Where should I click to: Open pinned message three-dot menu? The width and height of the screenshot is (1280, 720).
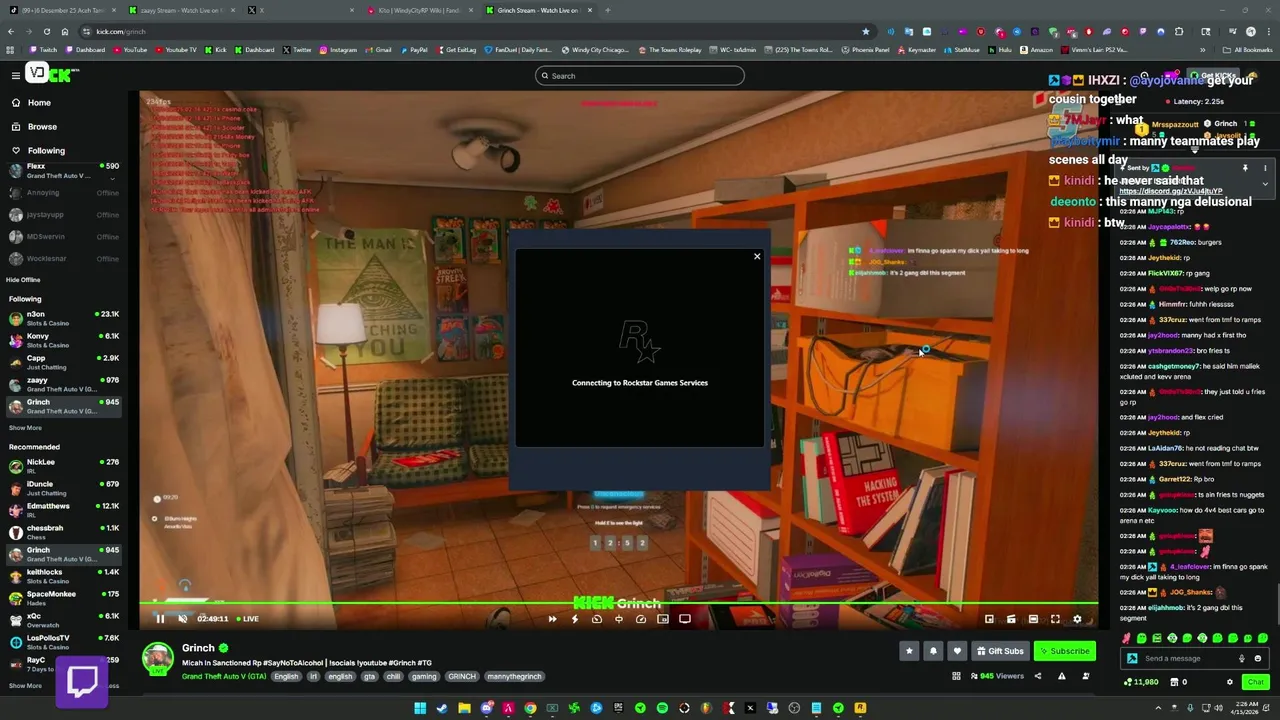point(1265,168)
